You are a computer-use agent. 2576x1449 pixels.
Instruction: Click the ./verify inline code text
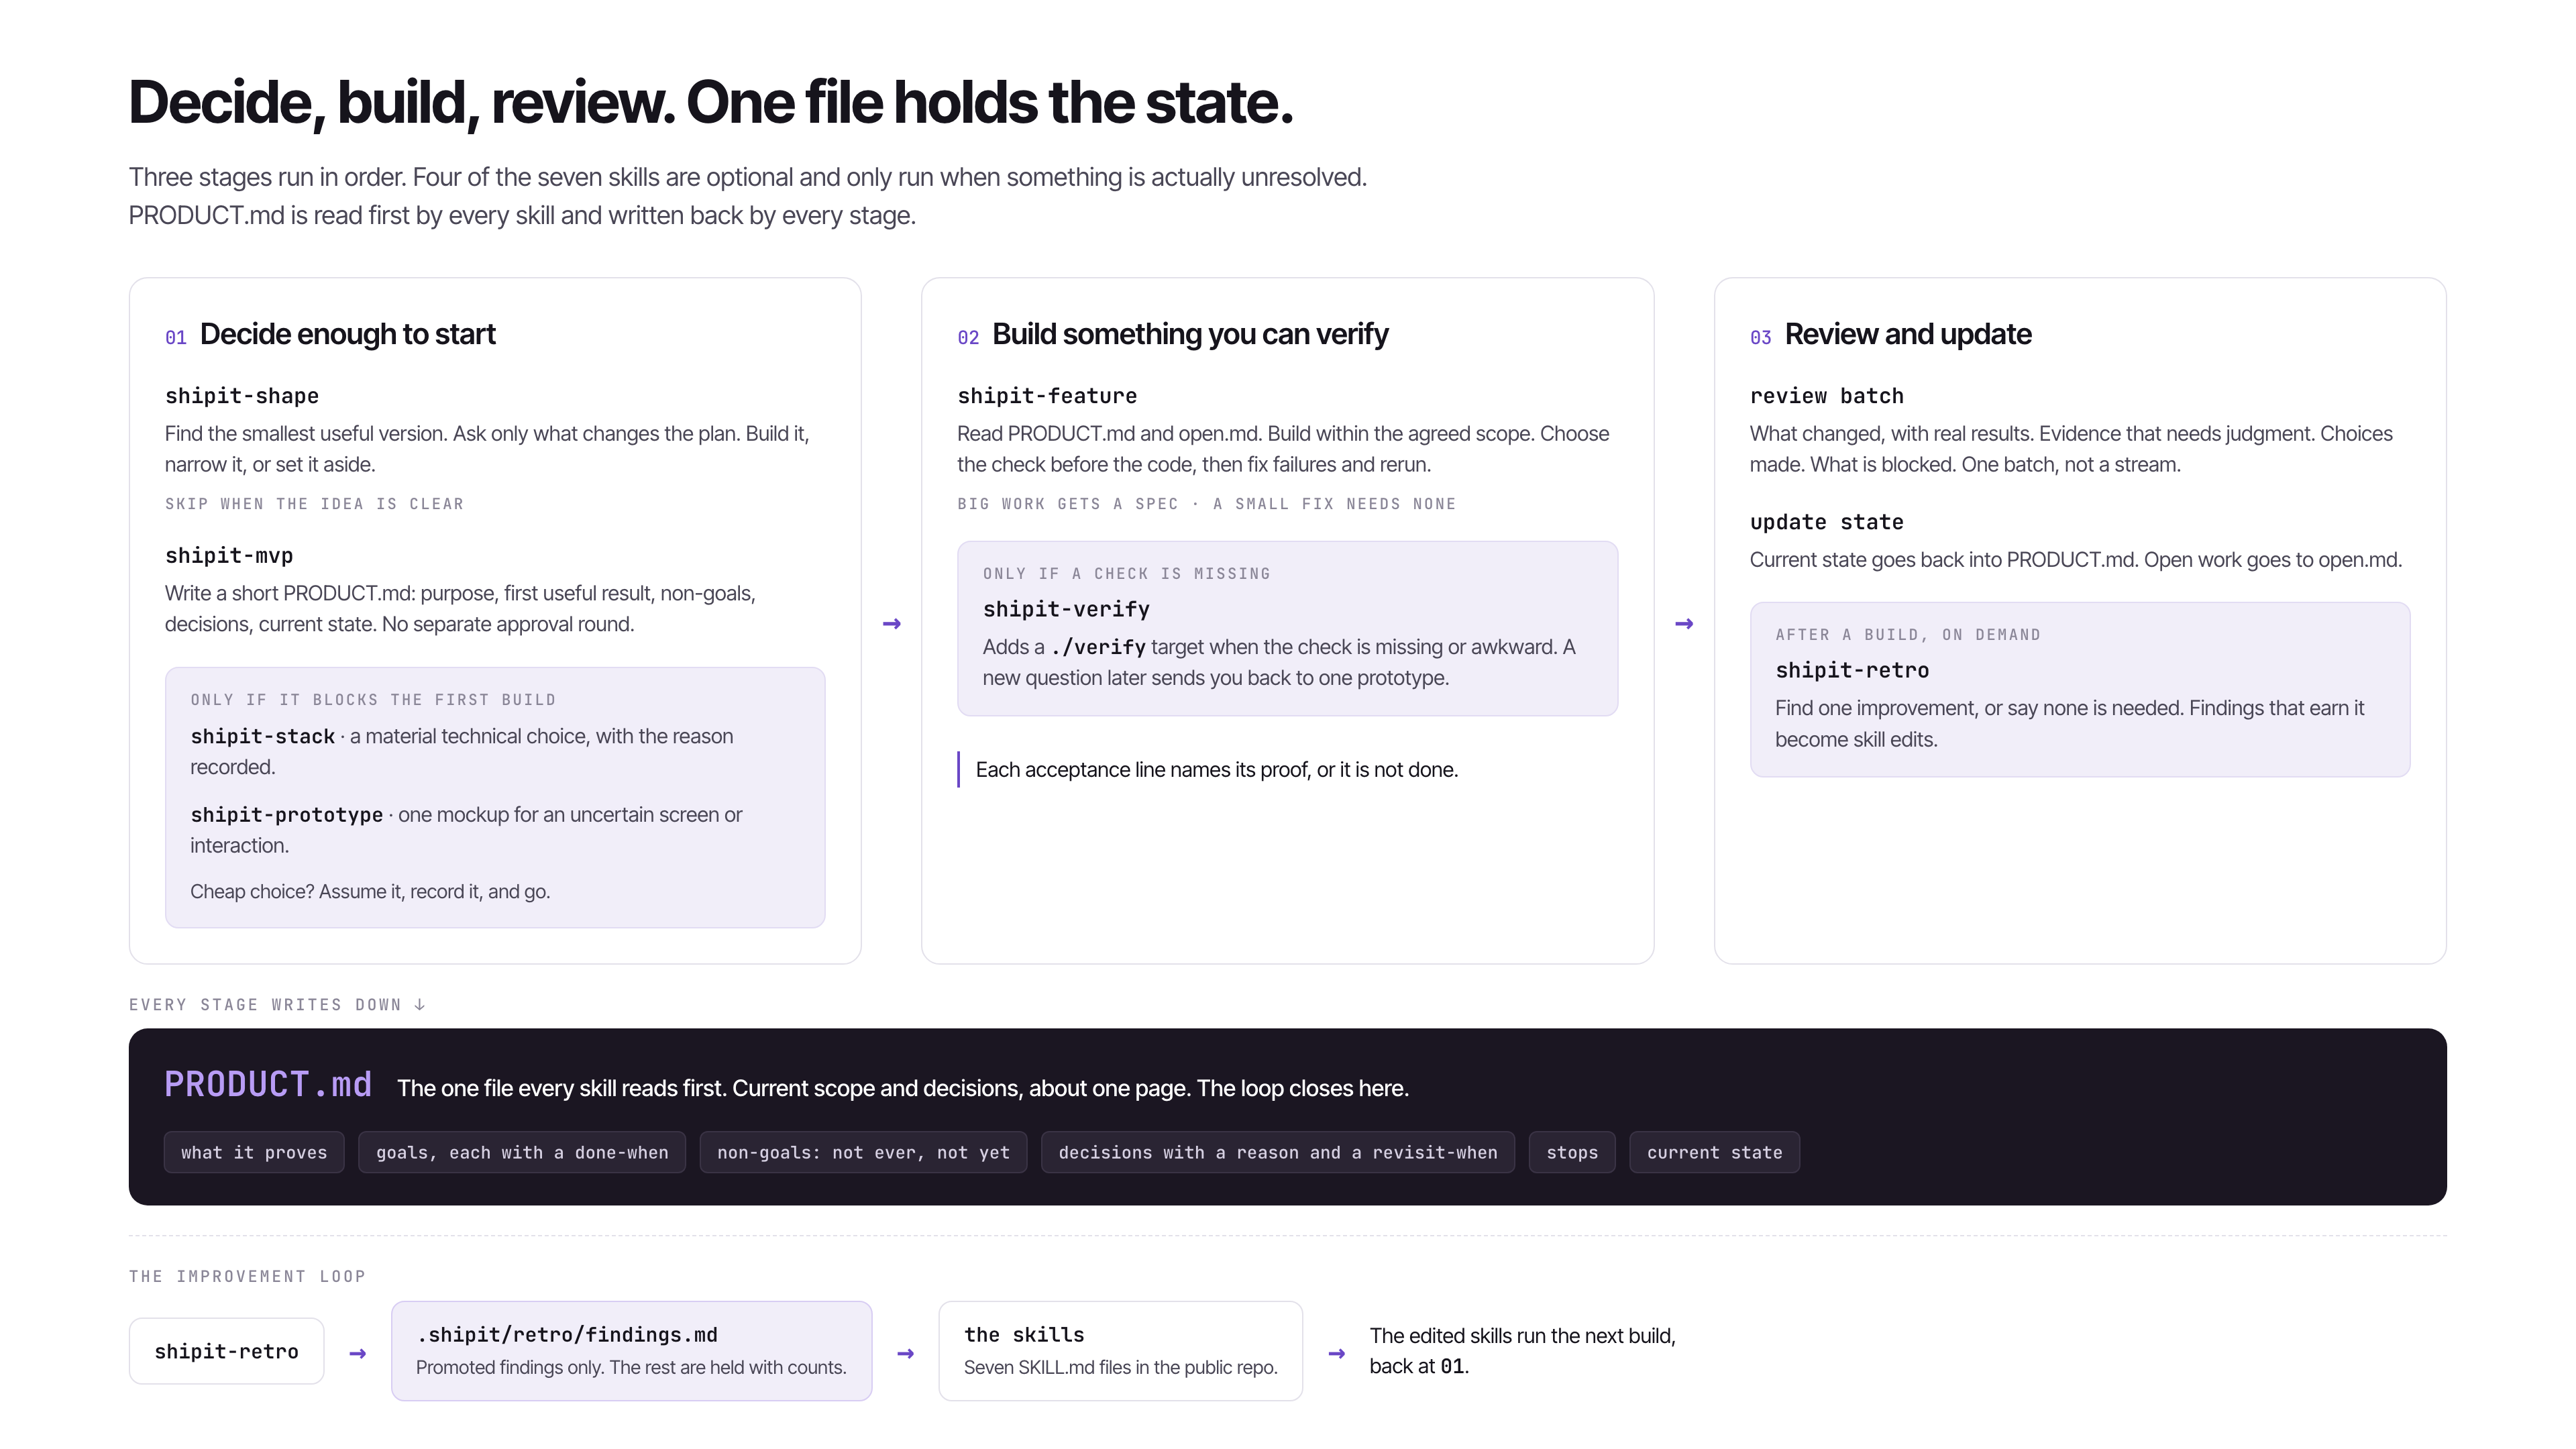1098,647
